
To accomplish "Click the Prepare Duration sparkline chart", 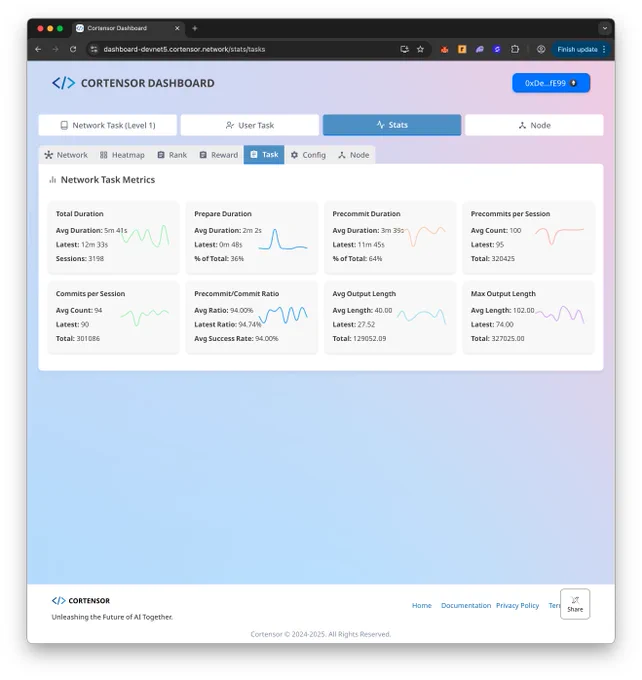I will click(x=283, y=239).
